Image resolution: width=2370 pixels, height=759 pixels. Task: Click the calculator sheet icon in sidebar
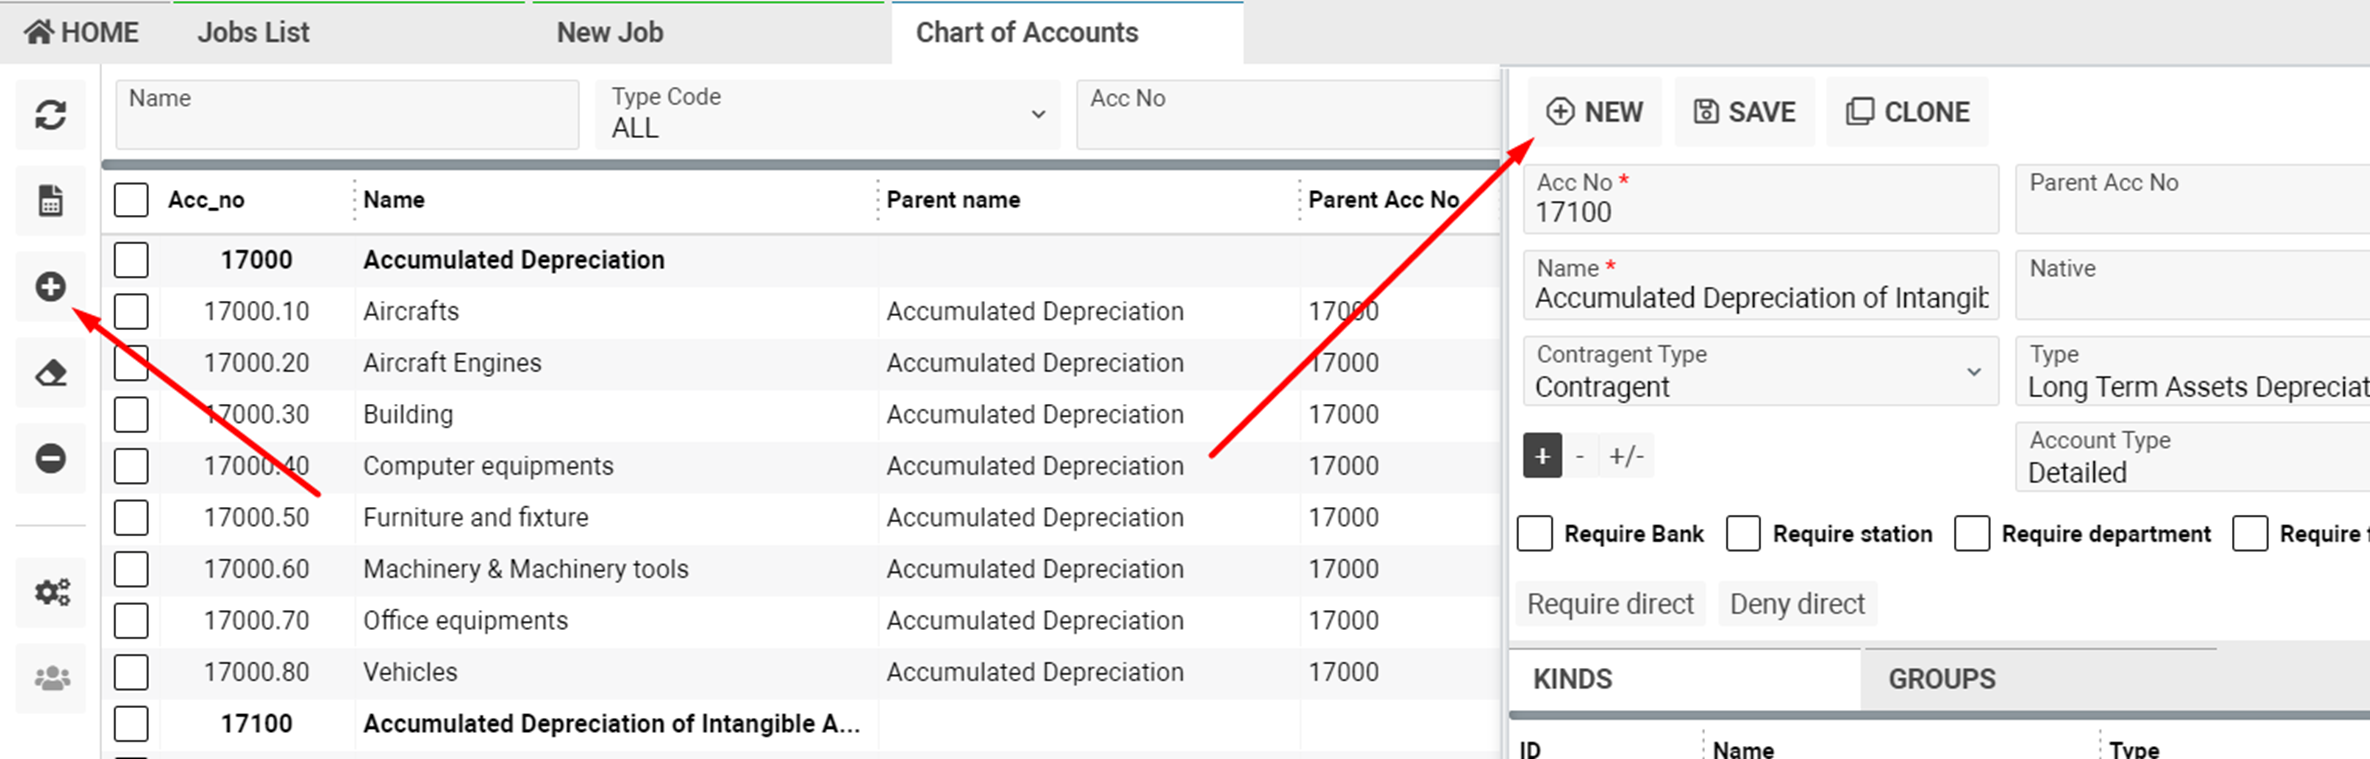51,201
